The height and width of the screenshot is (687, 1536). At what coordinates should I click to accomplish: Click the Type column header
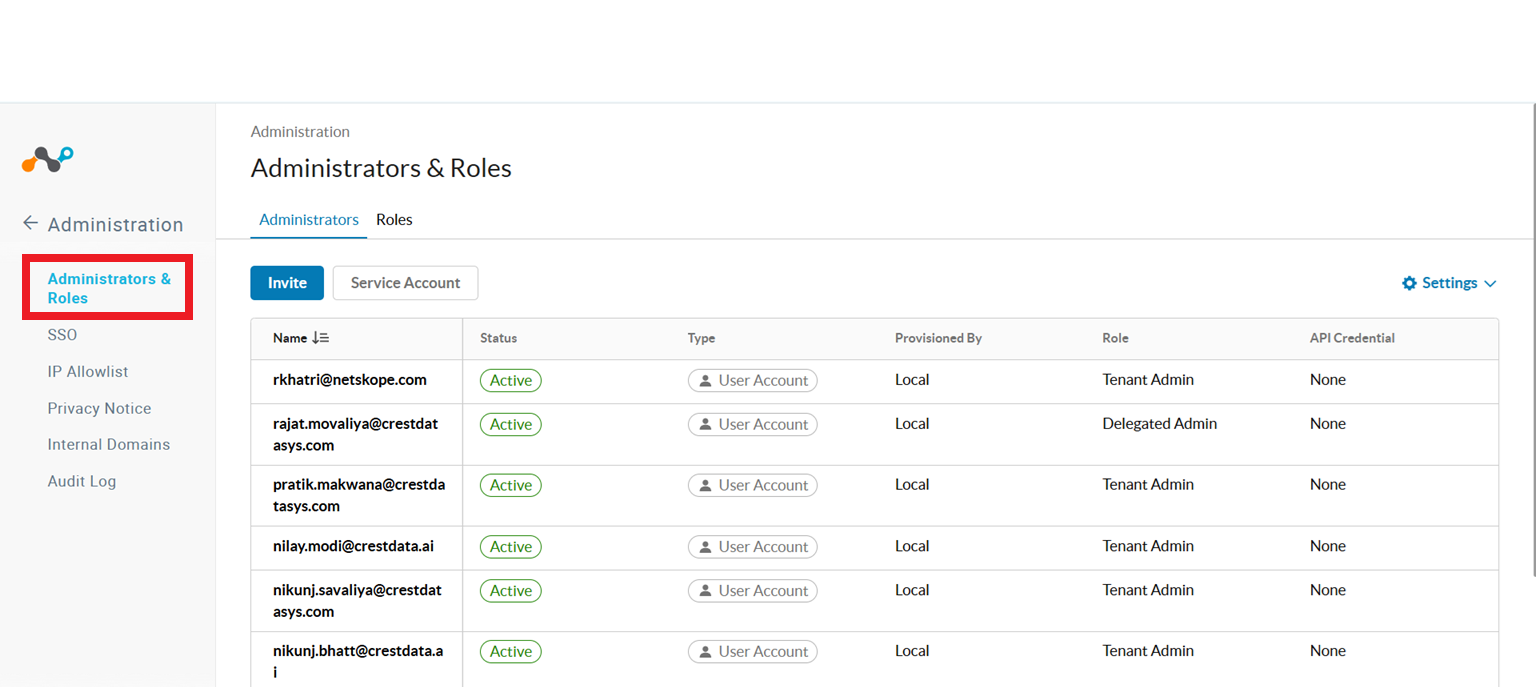702,338
